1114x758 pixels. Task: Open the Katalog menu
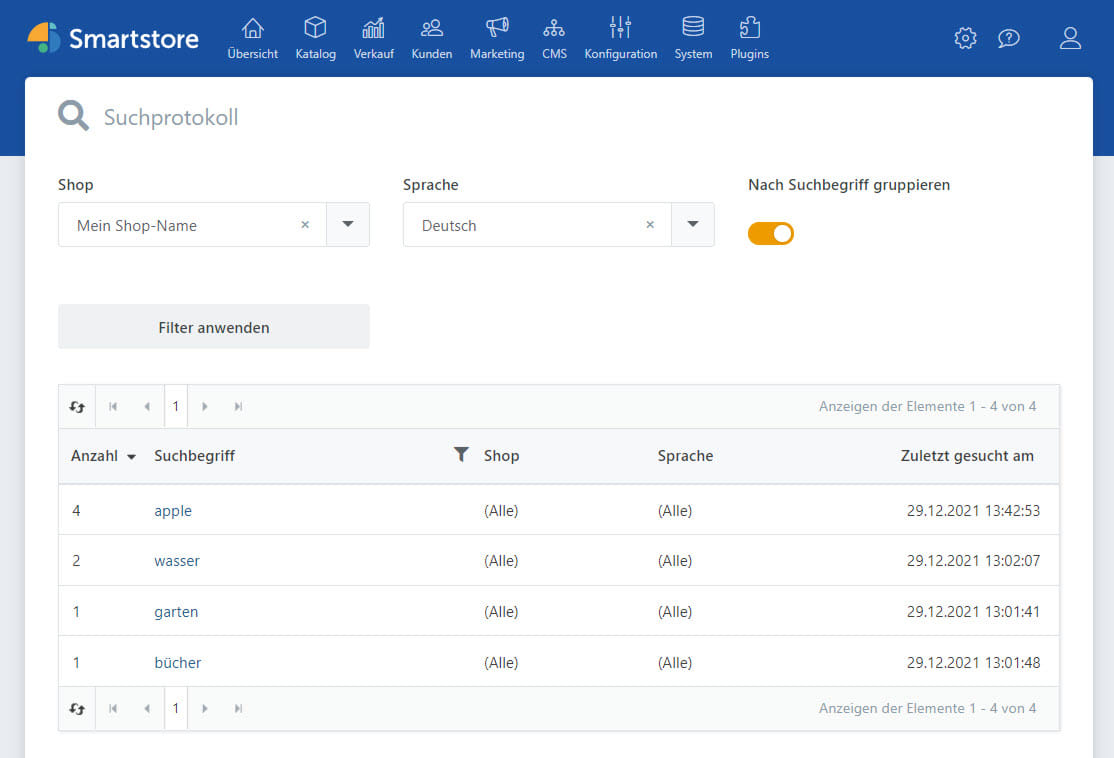coord(316,38)
